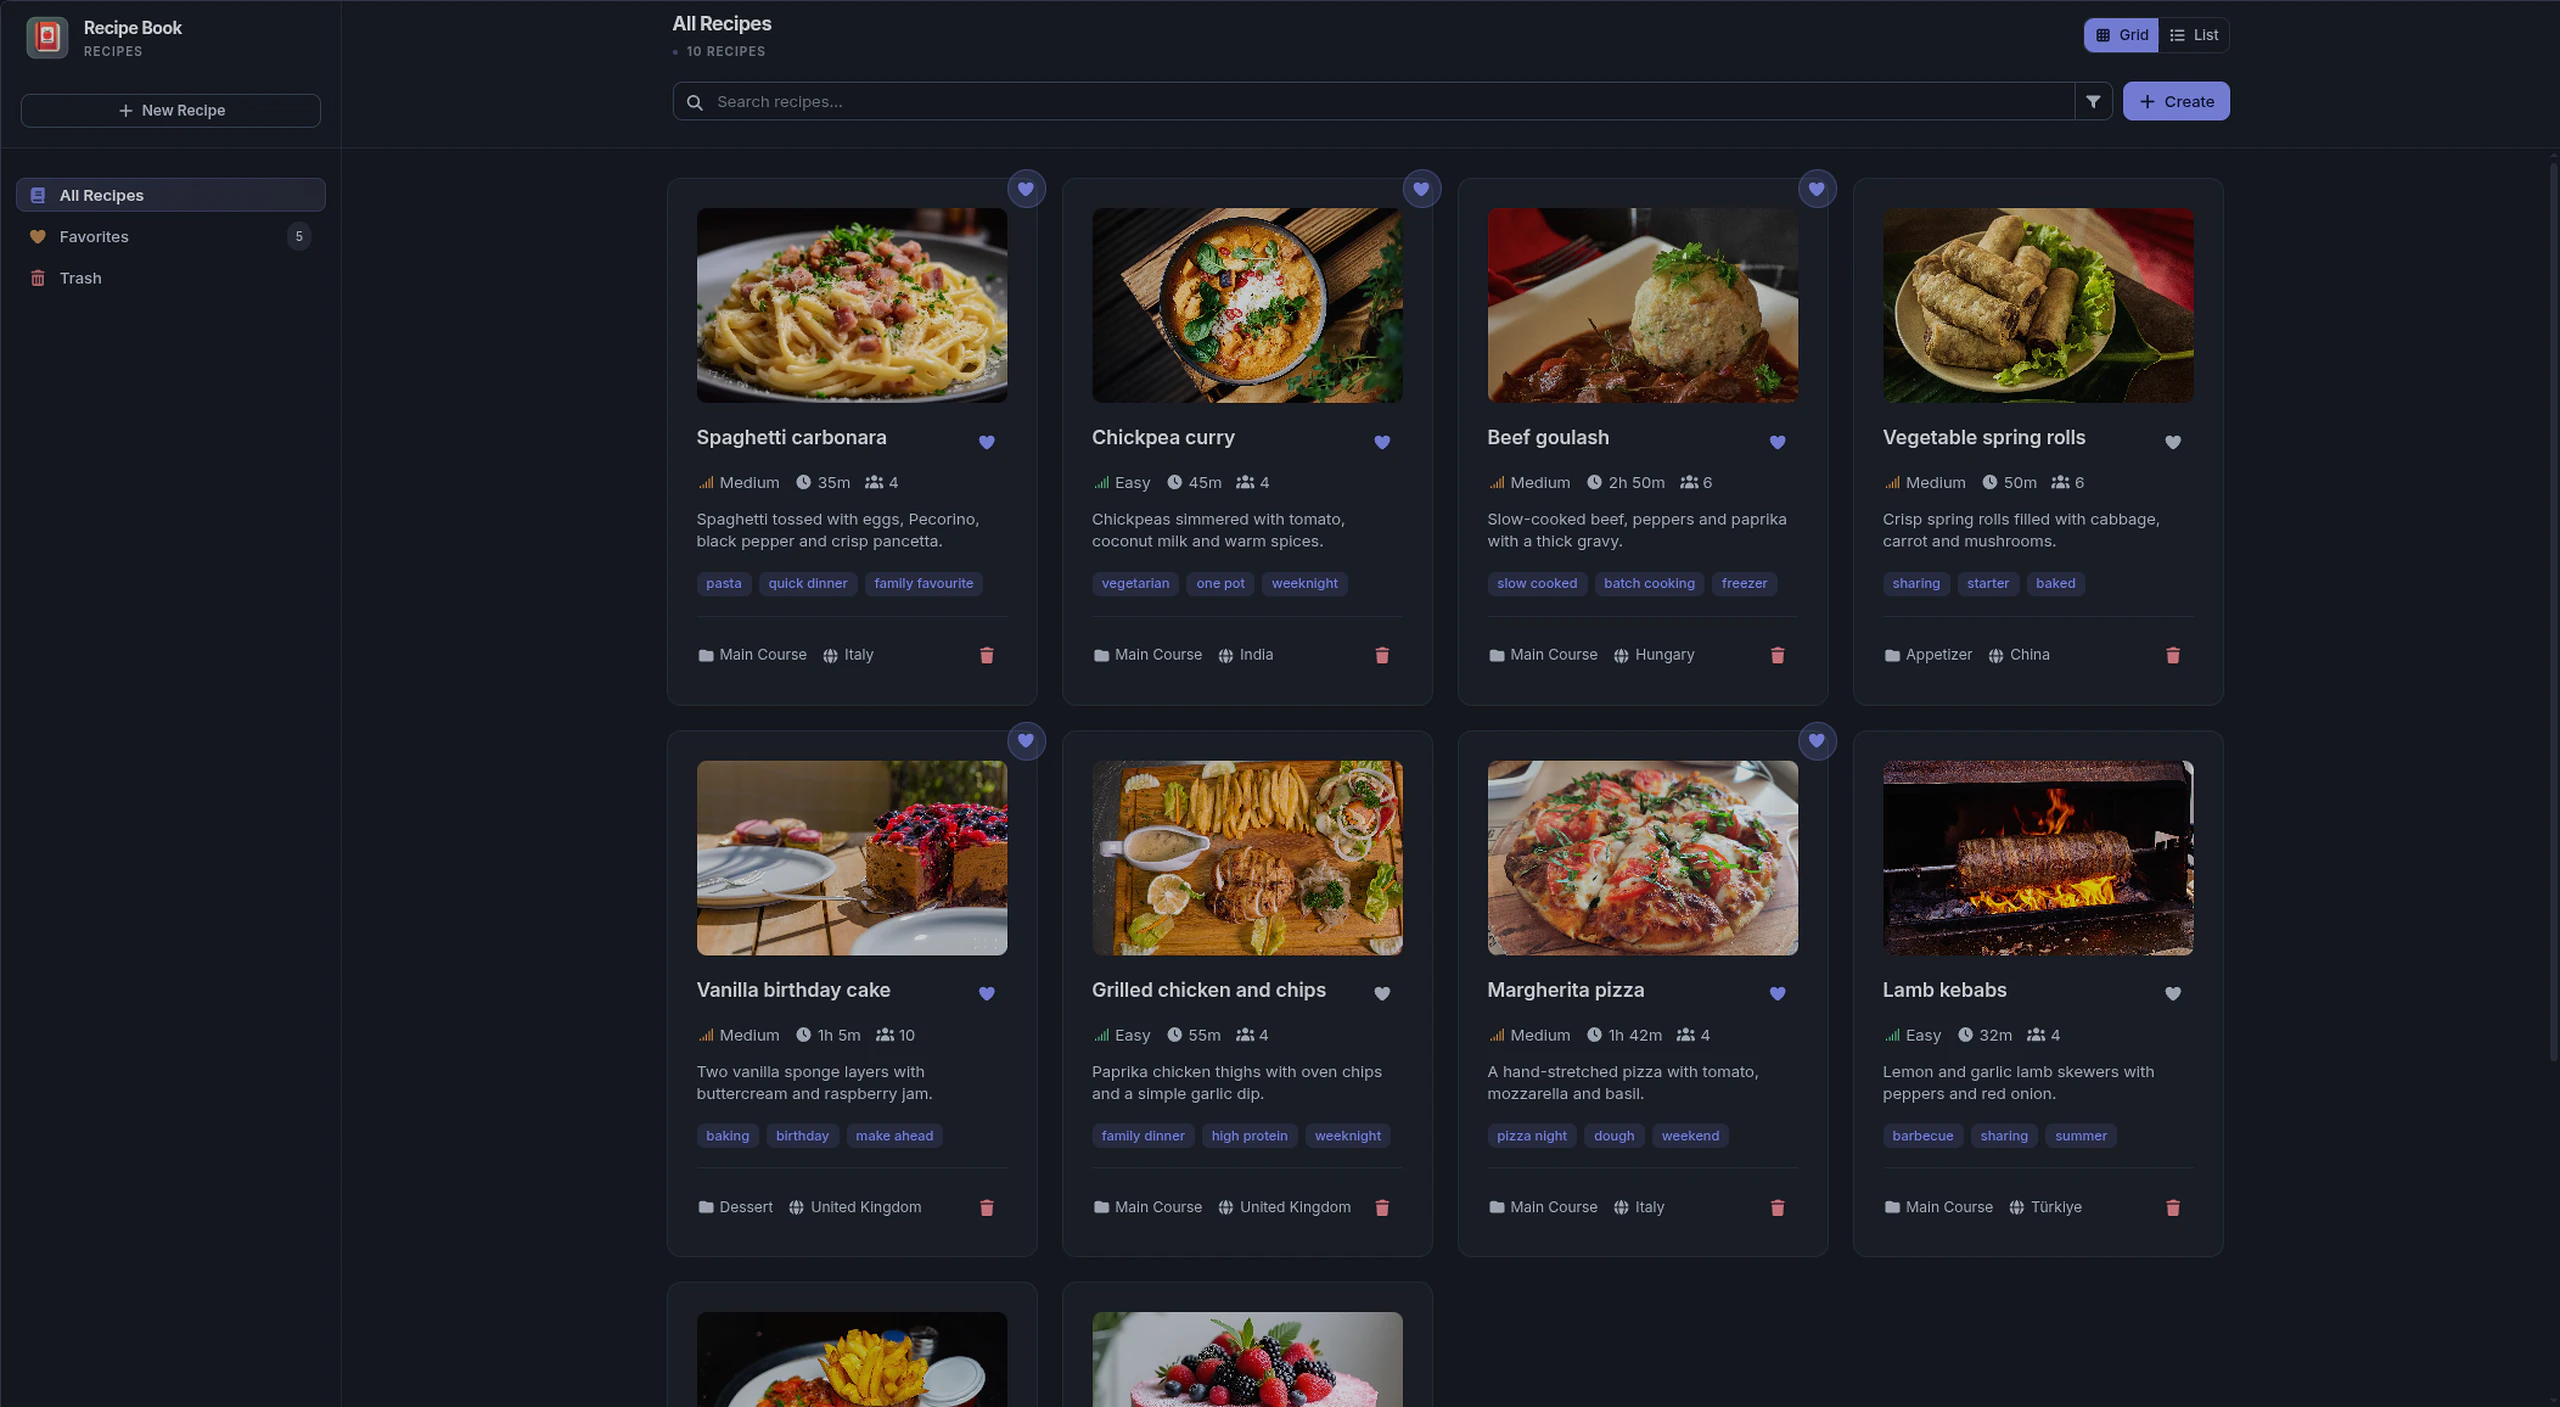The image size is (2560, 1407).
Task: Favorite Grilled chicken and chips with heart
Action: pyautogui.click(x=1382, y=993)
